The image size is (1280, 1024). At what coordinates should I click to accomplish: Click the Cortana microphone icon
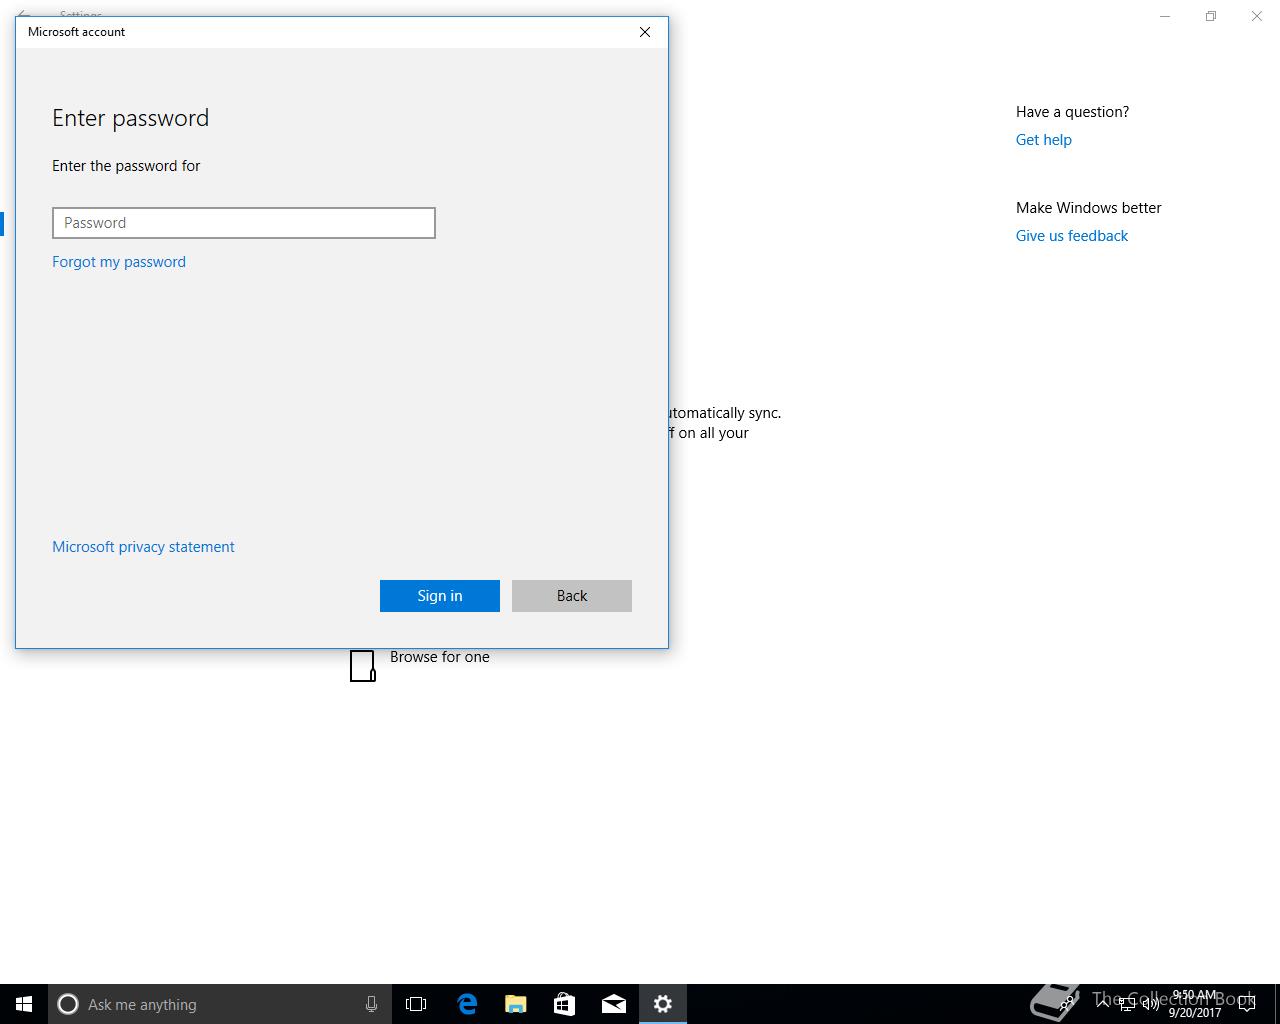371,1004
